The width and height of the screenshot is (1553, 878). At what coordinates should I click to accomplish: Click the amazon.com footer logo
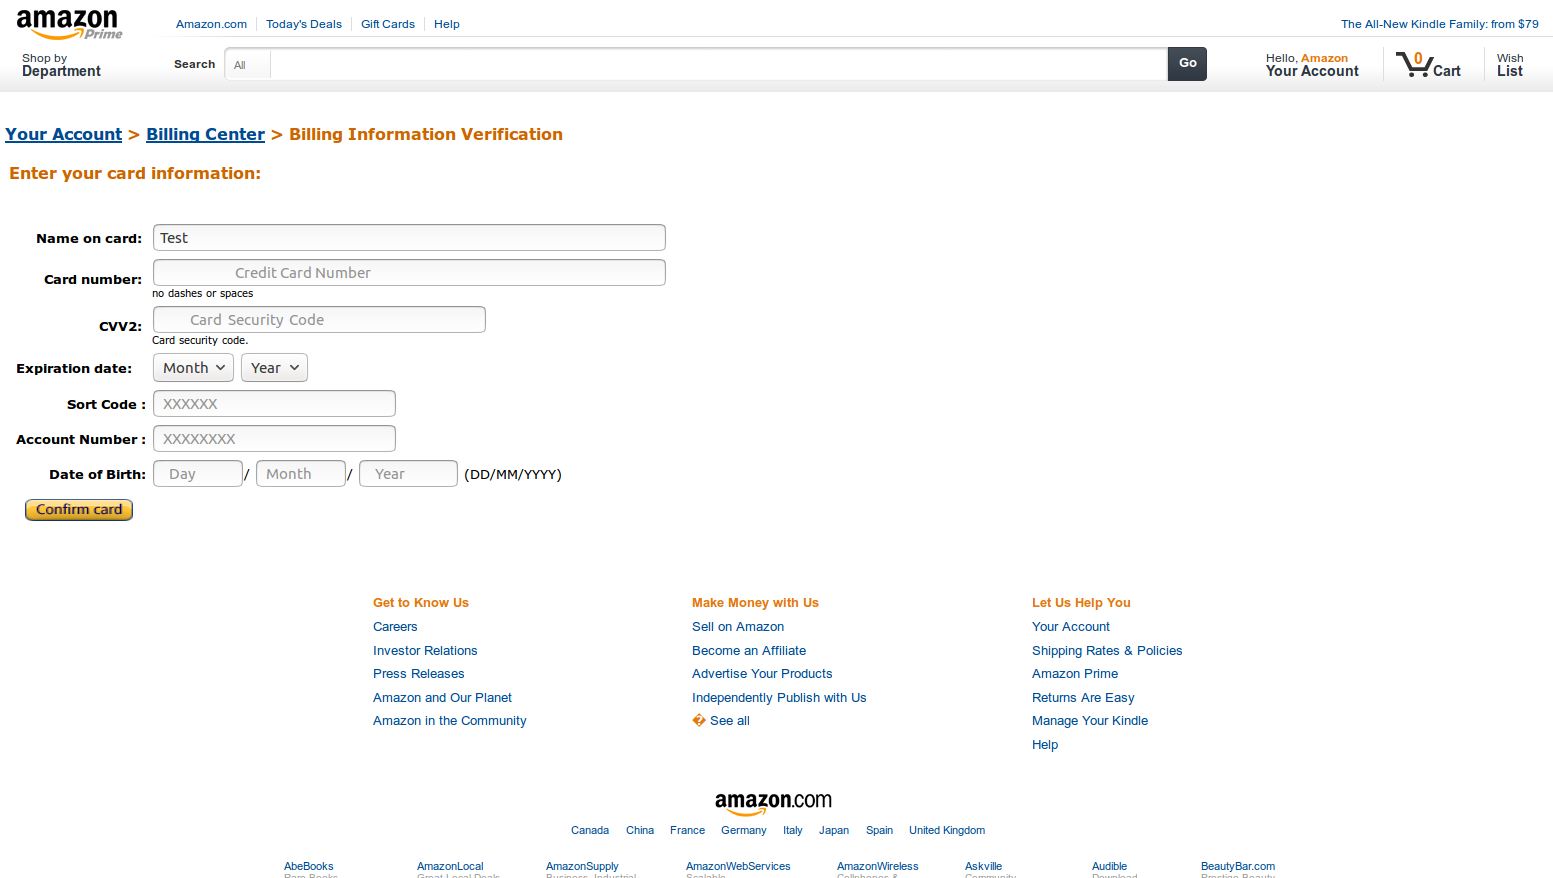point(773,803)
